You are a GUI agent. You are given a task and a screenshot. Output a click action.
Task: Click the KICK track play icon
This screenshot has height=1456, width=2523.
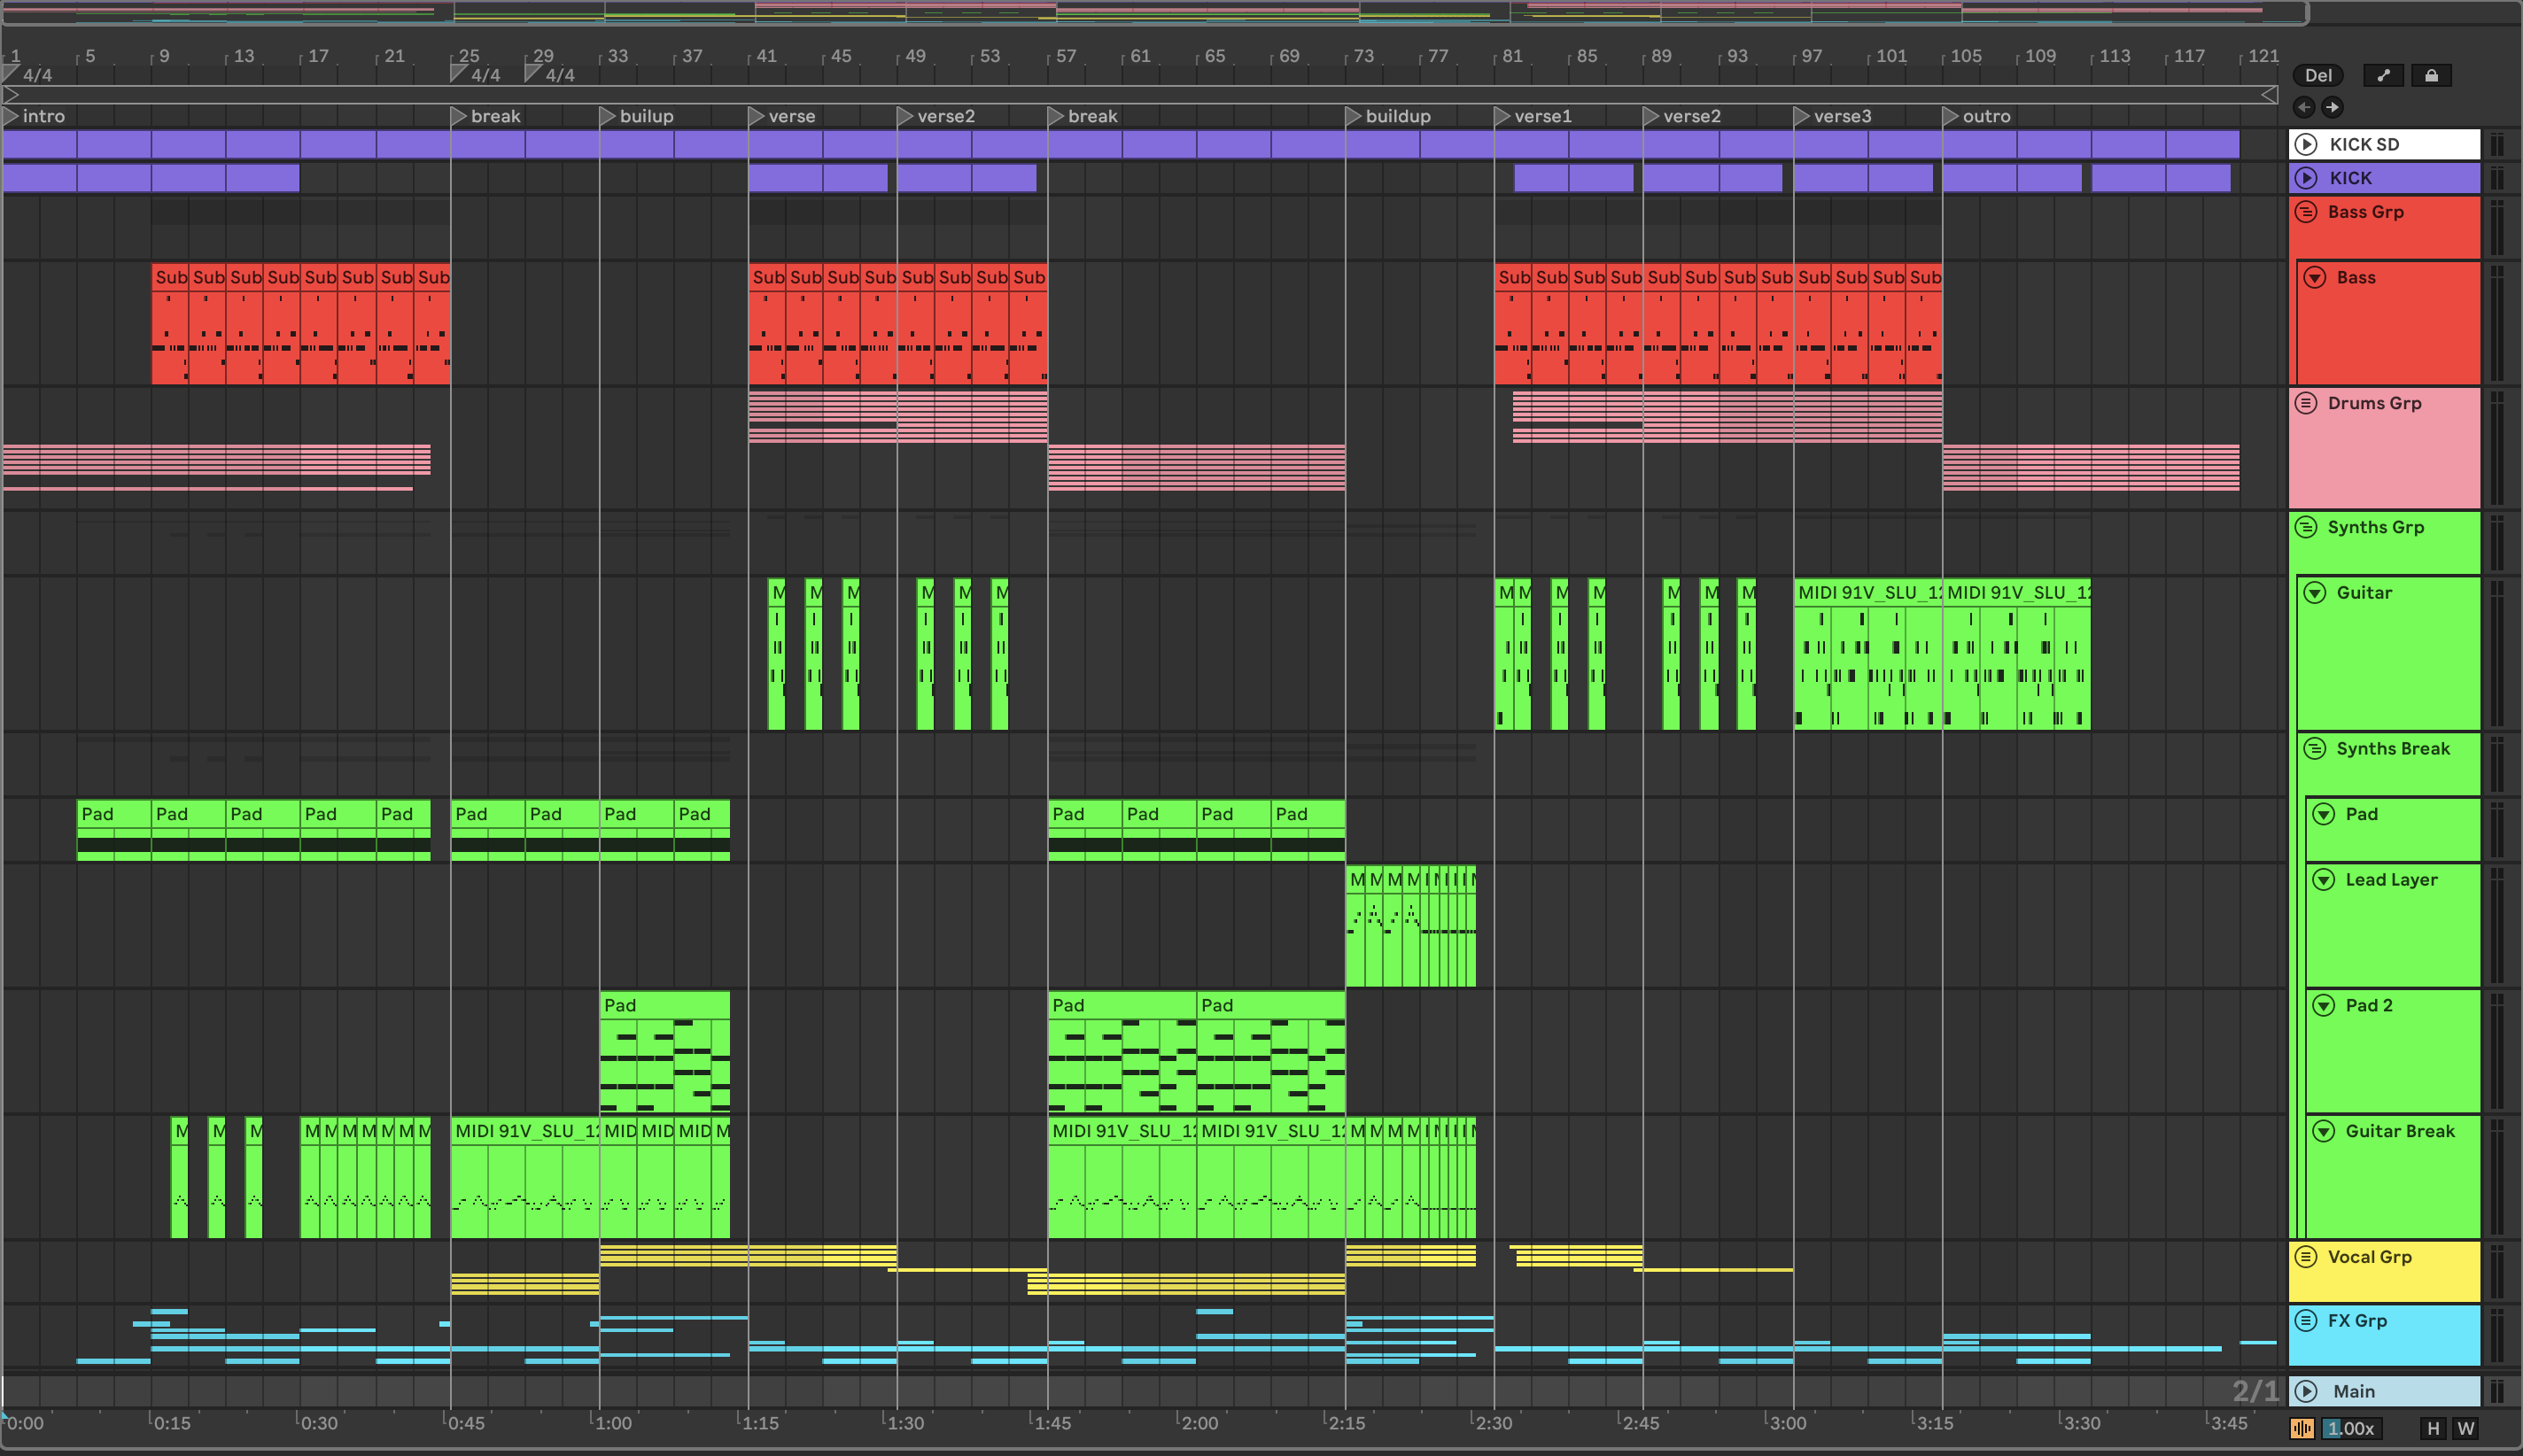[x=2306, y=178]
